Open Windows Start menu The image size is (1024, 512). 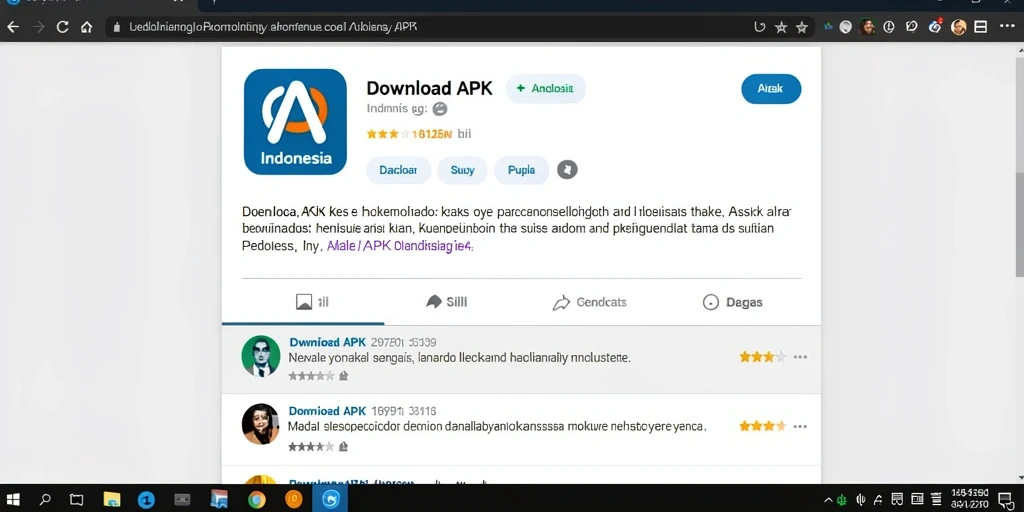13,500
